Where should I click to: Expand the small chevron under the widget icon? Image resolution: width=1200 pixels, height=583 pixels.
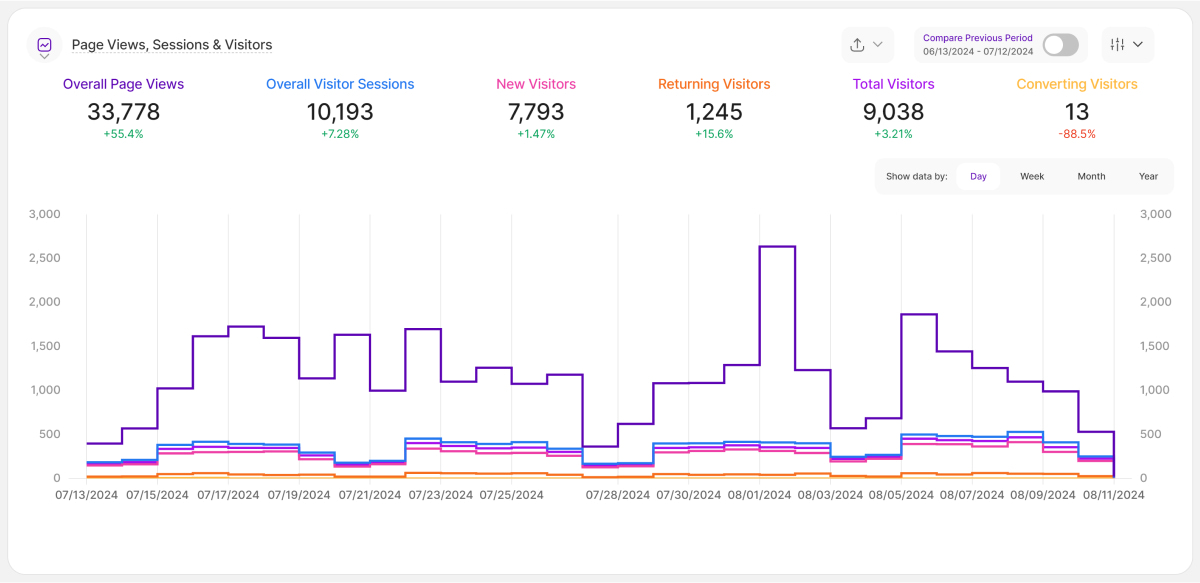45,58
